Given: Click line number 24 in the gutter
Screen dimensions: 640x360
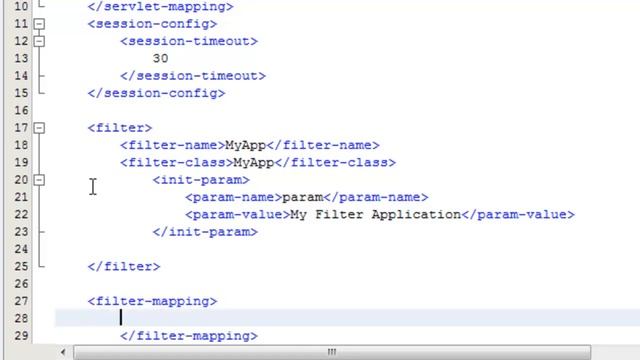Looking at the screenshot, I should [x=21, y=249].
